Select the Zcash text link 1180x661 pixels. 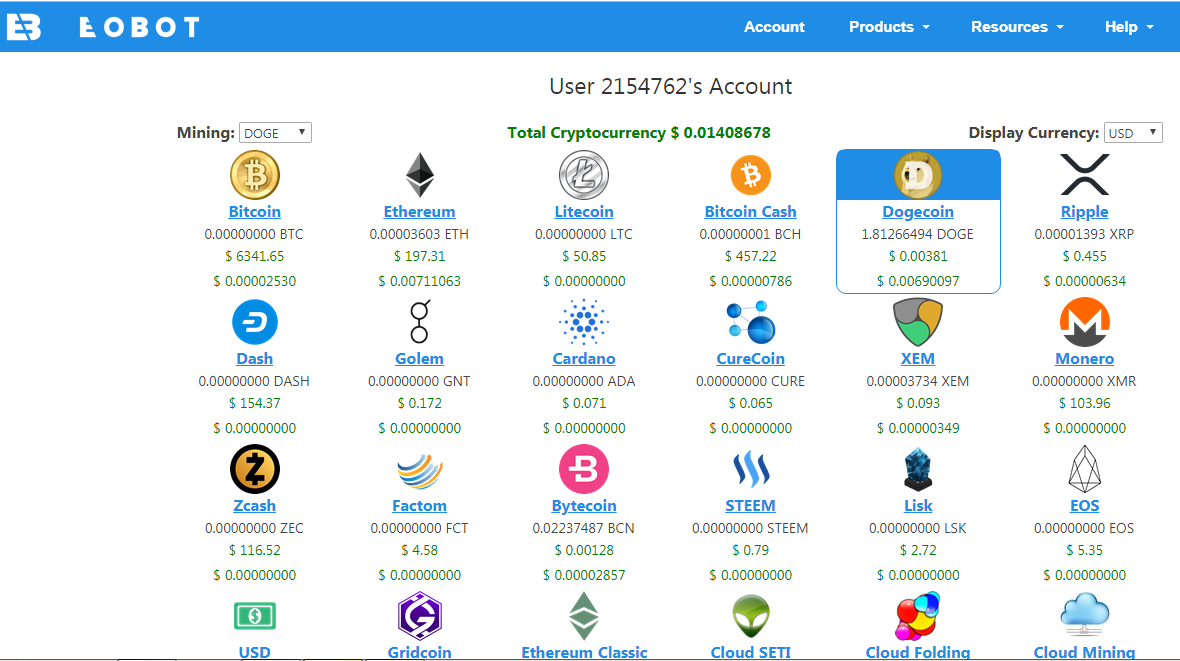[254, 505]
